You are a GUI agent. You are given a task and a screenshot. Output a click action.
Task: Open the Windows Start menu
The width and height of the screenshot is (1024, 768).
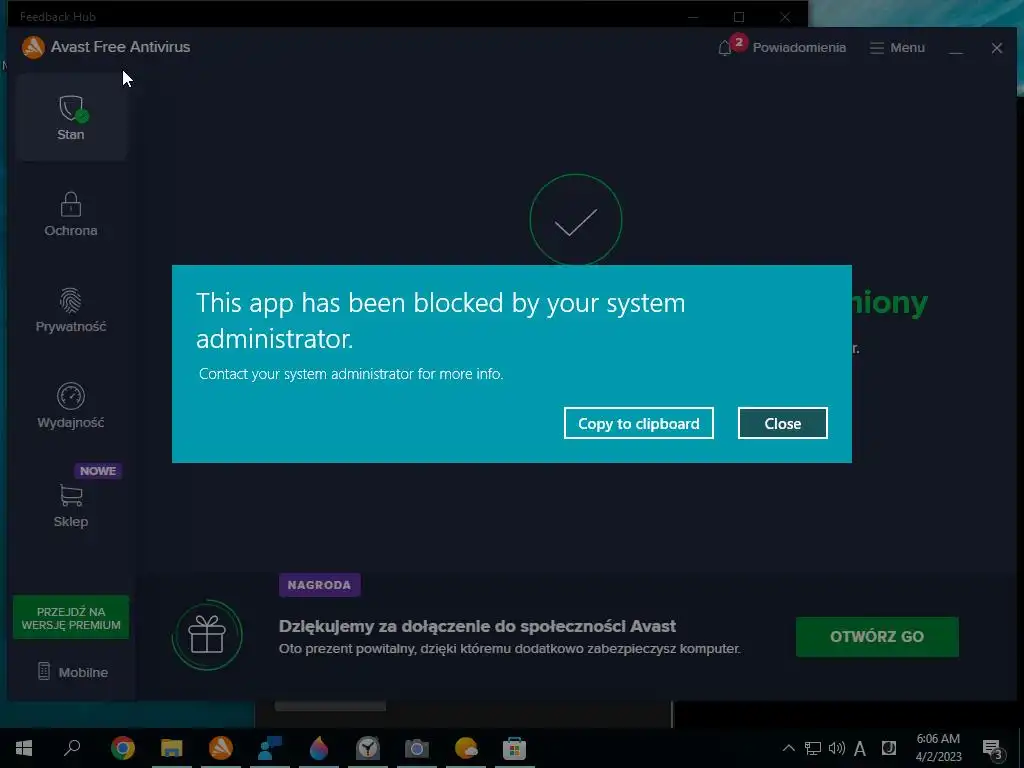coord(24,748)
